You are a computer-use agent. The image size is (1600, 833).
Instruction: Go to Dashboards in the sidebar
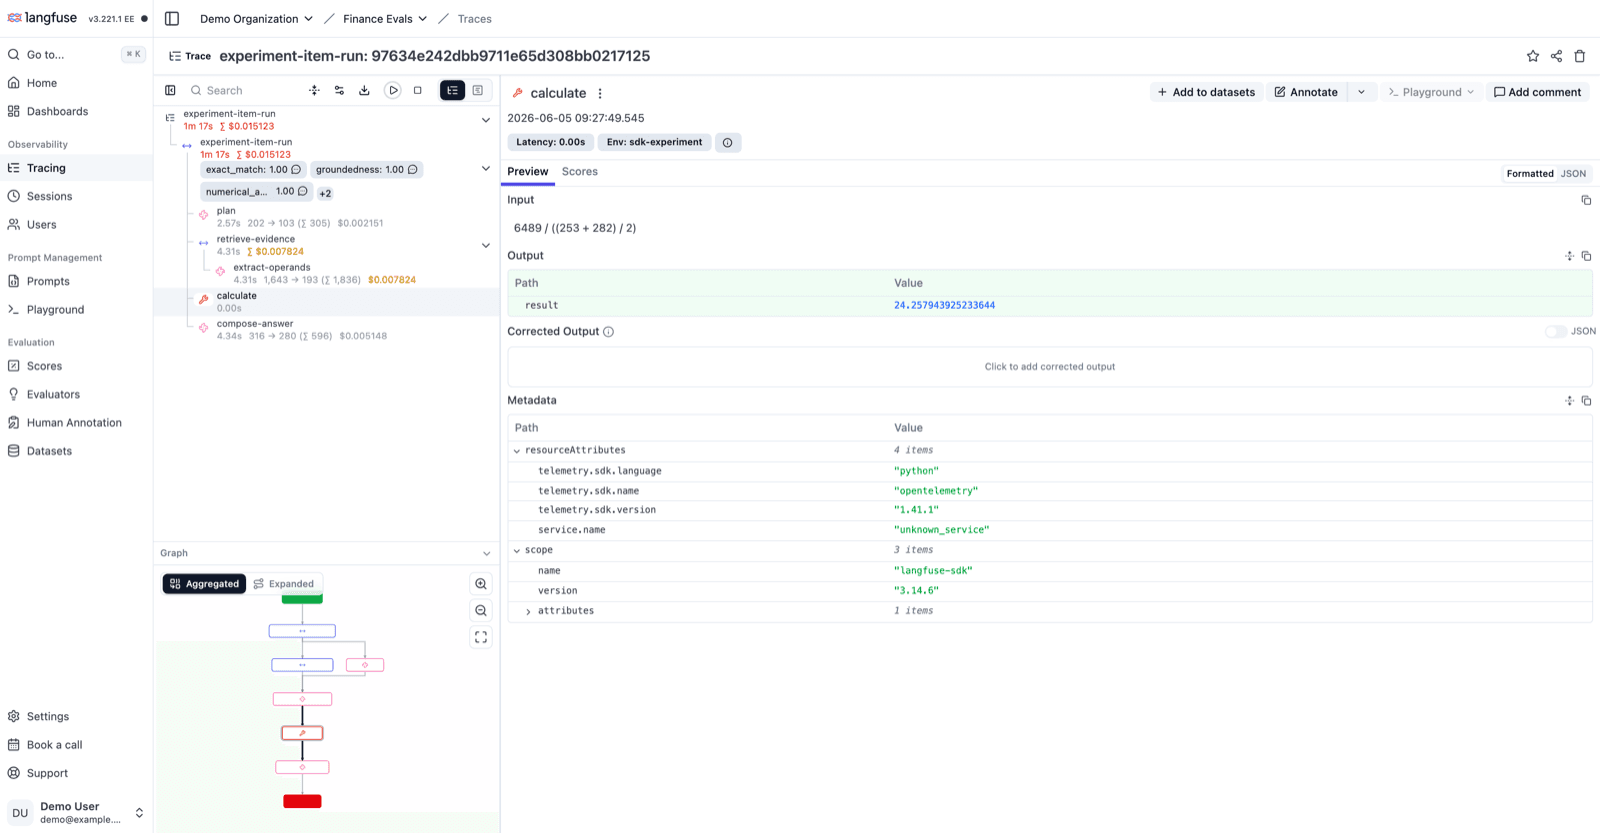(76, 111)
